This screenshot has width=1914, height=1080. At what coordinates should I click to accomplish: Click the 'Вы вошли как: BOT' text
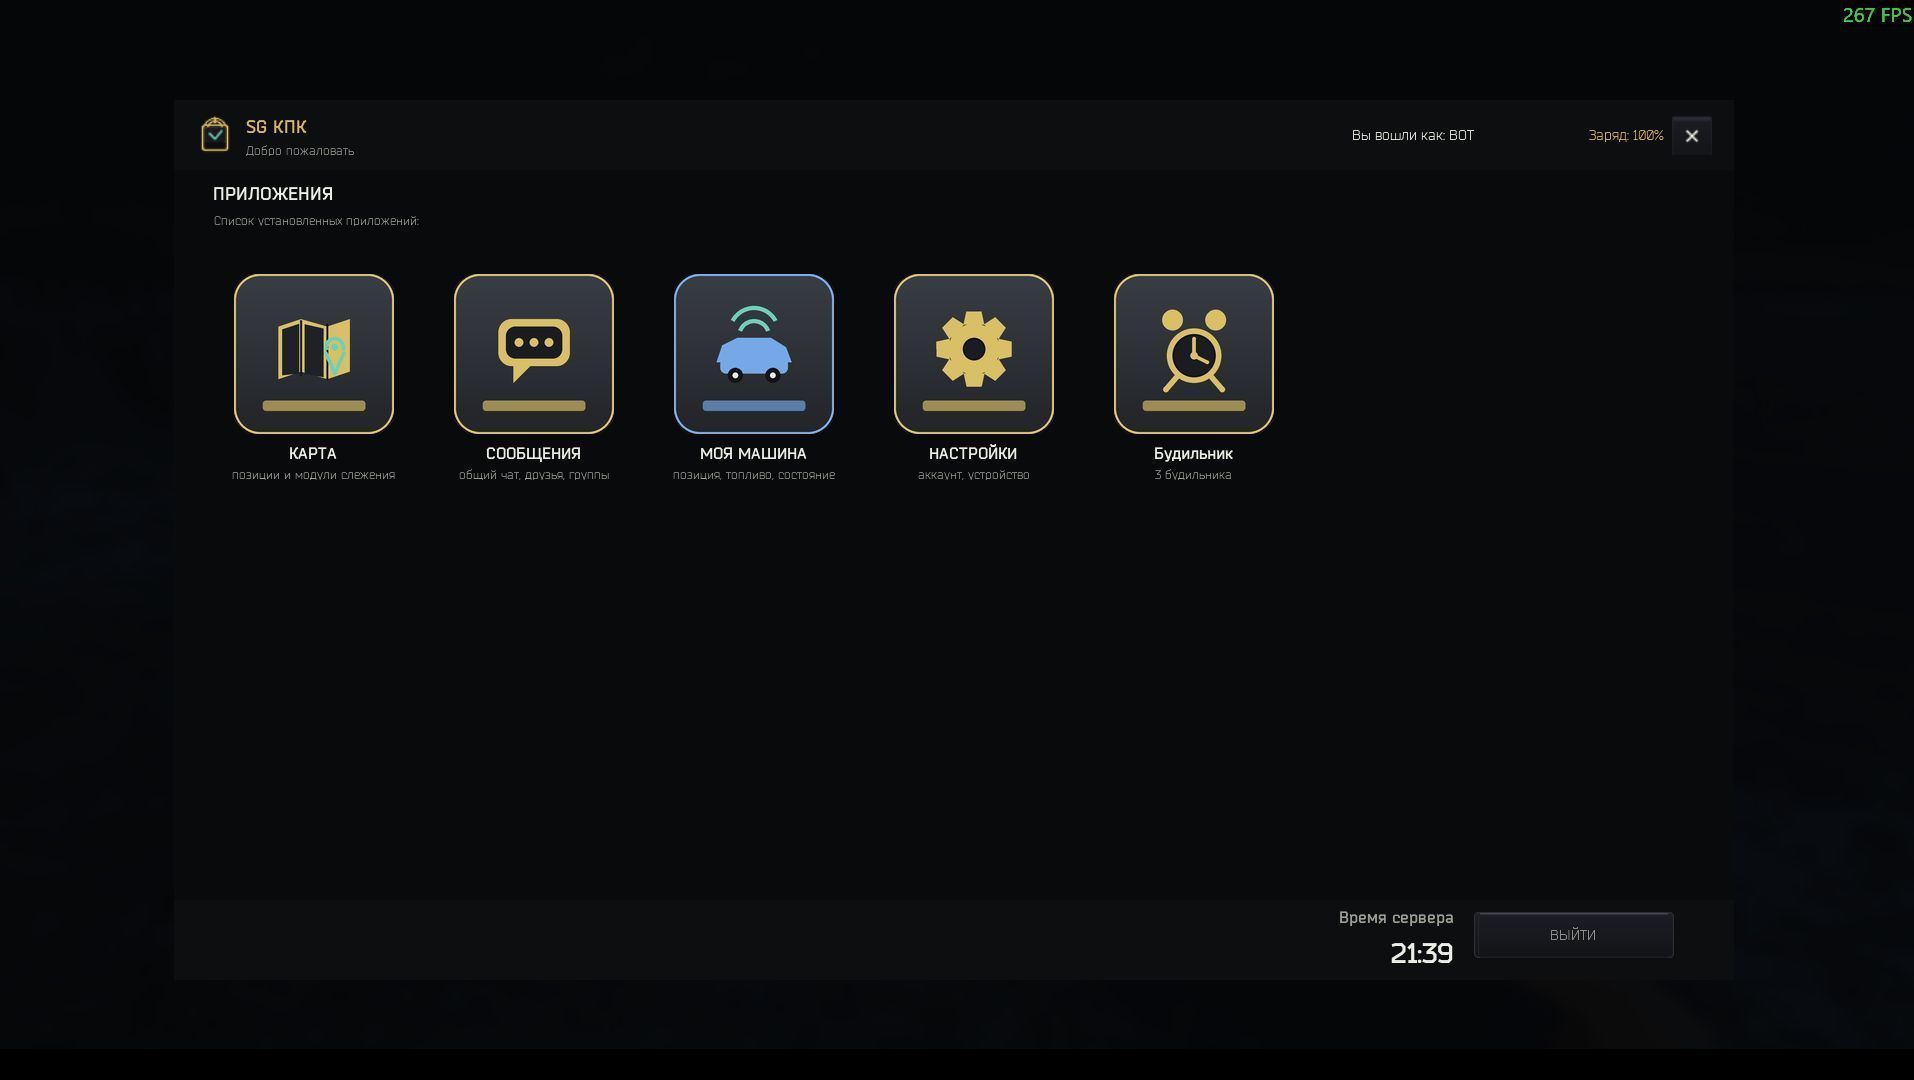[1413, 136]
